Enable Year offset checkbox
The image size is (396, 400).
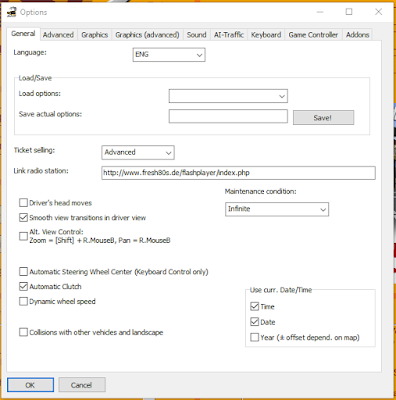254,337
